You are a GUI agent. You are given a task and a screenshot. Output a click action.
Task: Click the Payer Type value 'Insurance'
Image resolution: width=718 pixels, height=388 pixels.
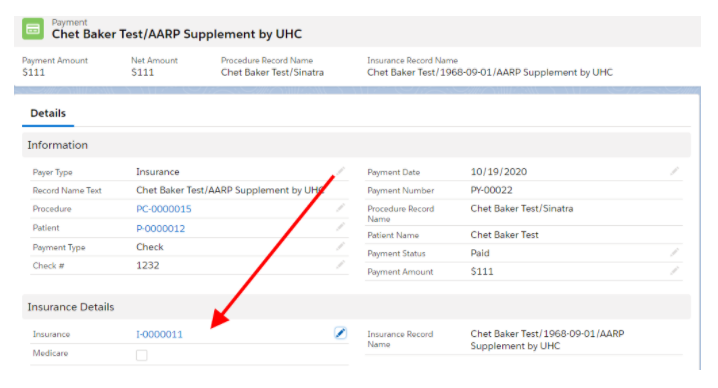coord(158,172)
